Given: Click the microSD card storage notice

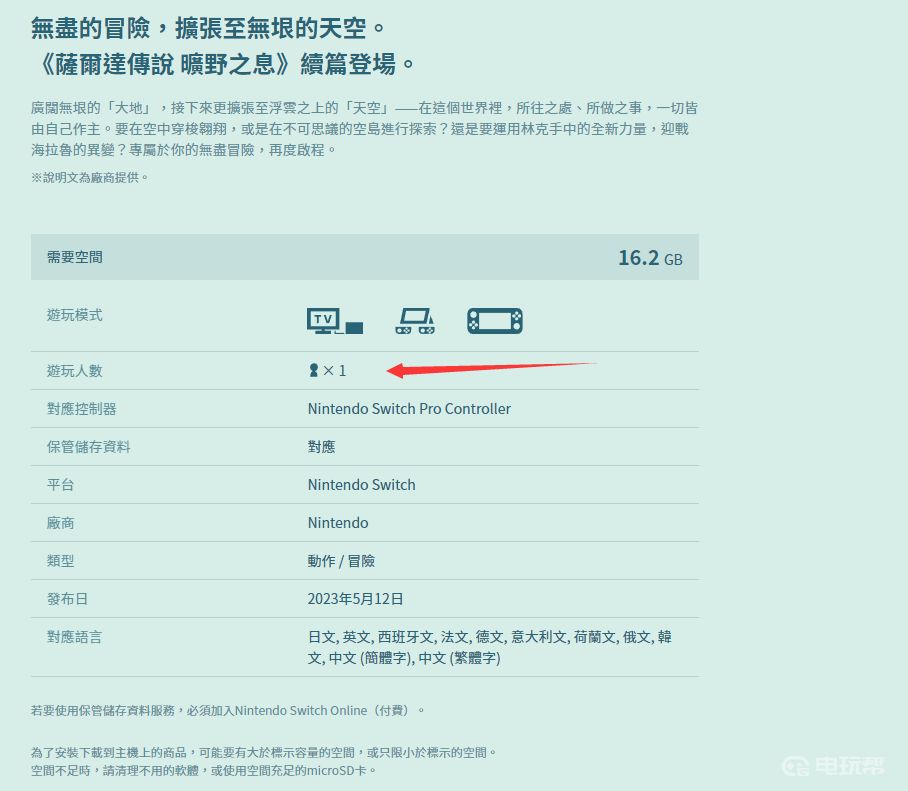Looking at the screenshot, I should [204, 771].
